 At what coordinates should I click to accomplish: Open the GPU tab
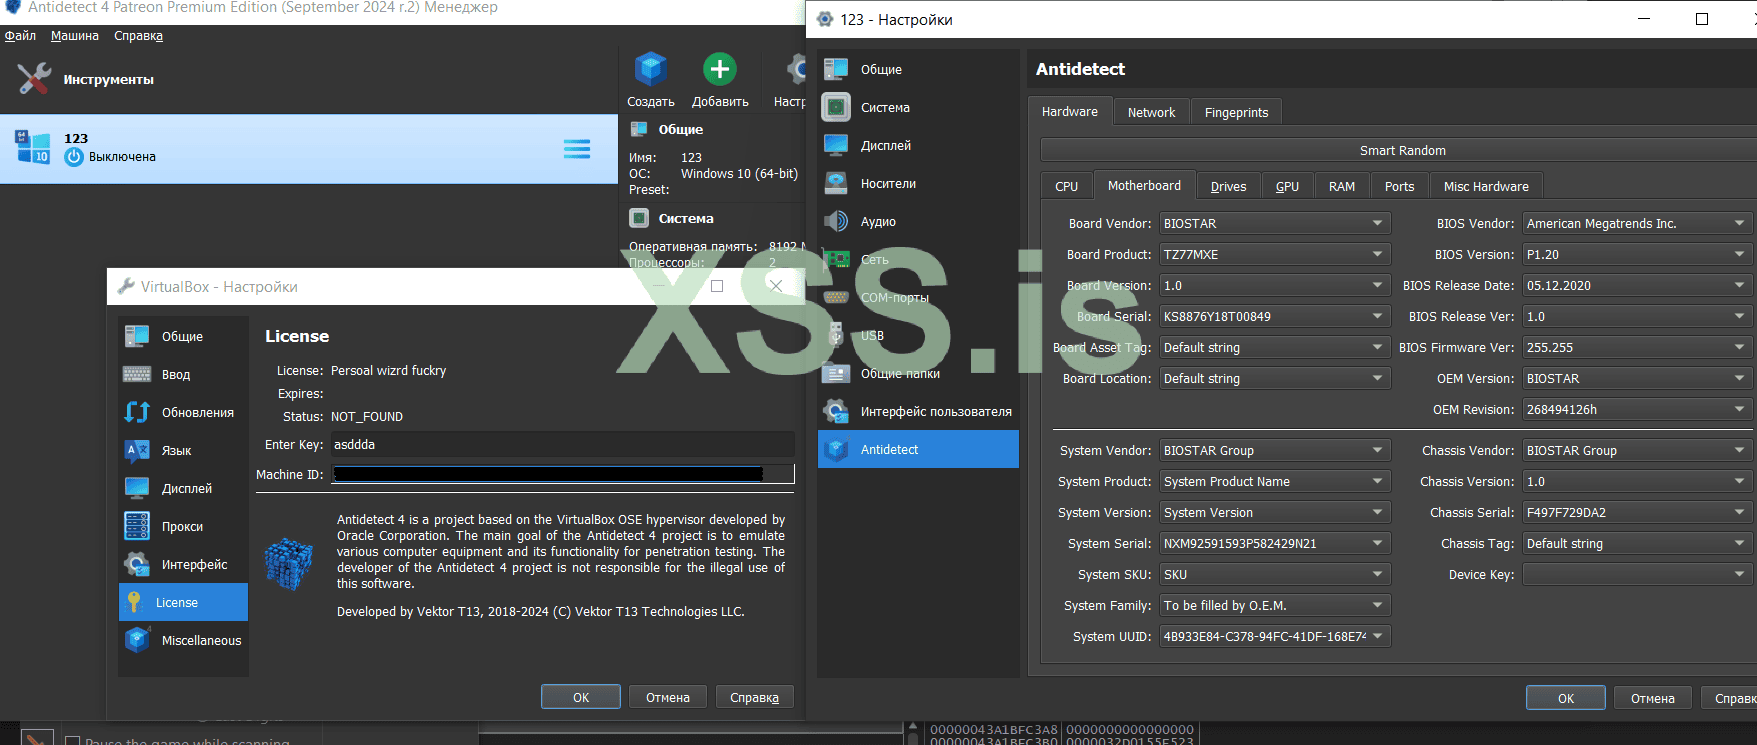pos(1287,186)
